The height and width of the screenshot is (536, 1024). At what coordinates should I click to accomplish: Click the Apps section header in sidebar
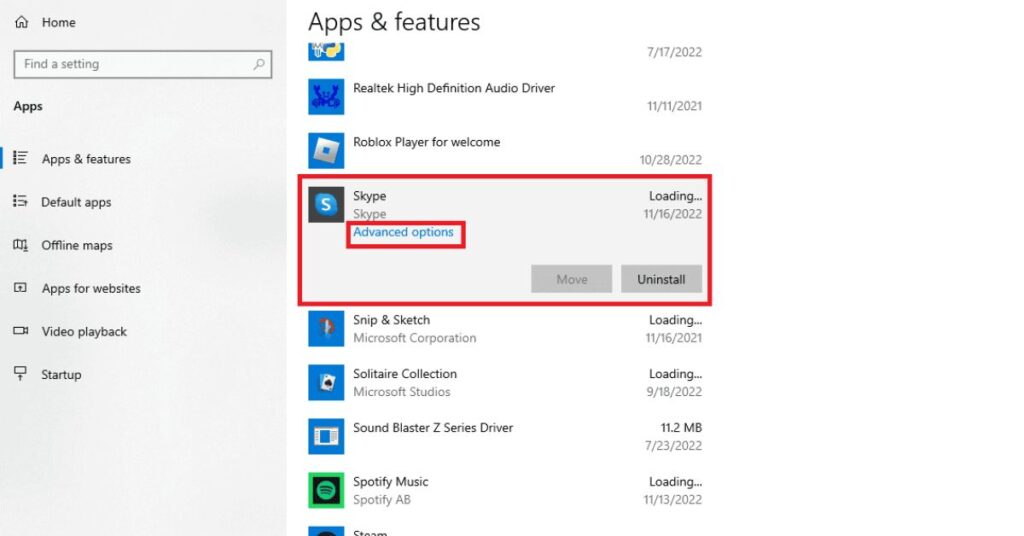coord(28,106)
